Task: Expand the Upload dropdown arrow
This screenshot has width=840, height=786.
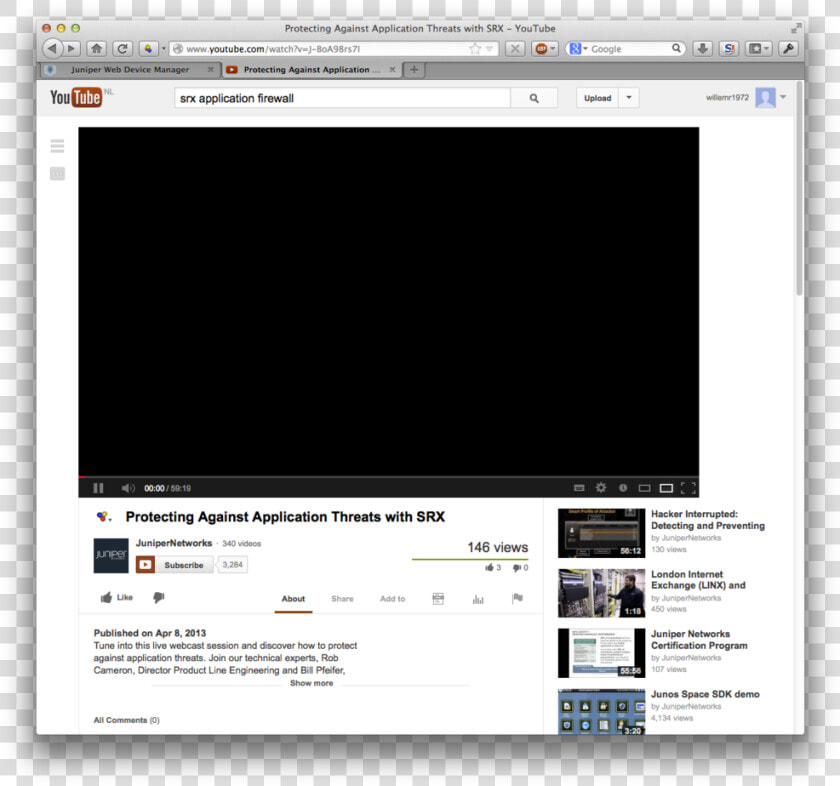Action: [x=629, y=98]
